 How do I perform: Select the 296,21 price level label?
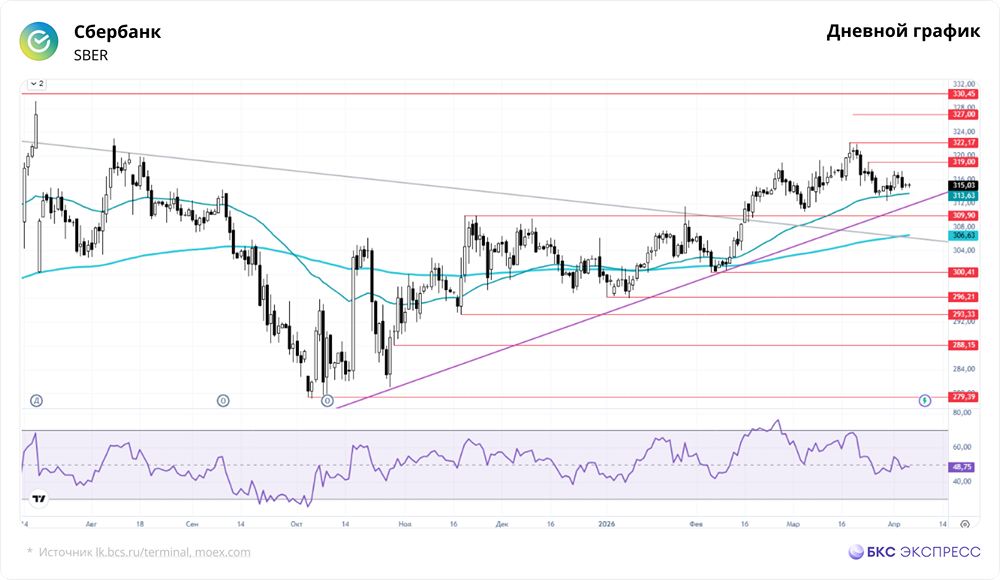tap(963, 297)
